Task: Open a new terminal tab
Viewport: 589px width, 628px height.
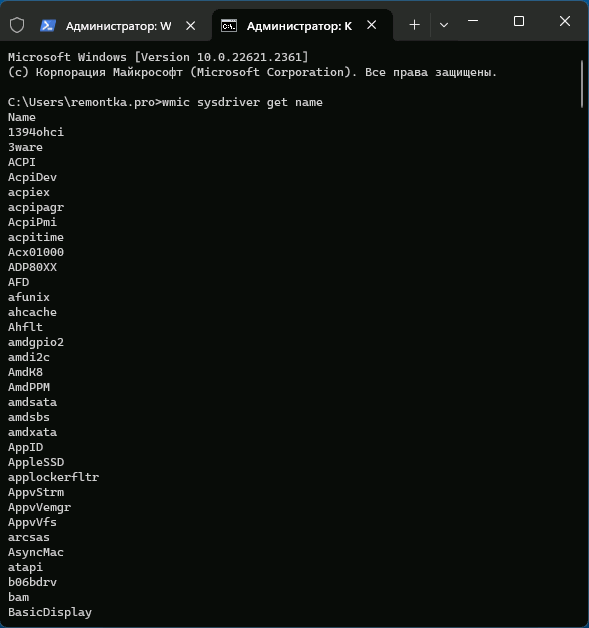Action: 414,25
